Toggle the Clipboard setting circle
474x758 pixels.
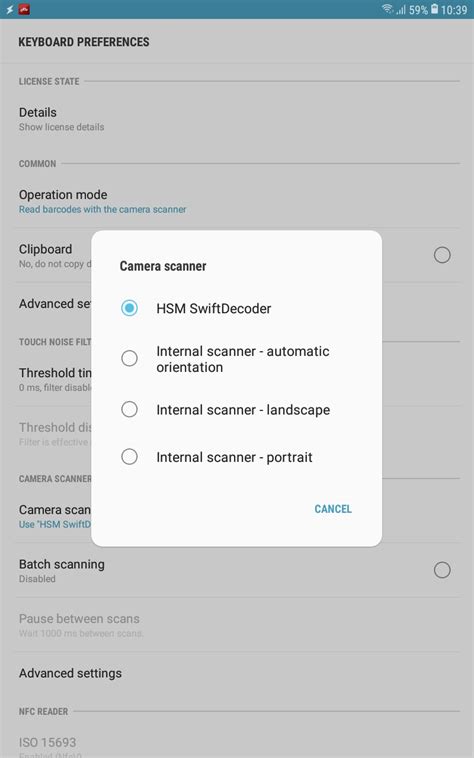[442, 255]
